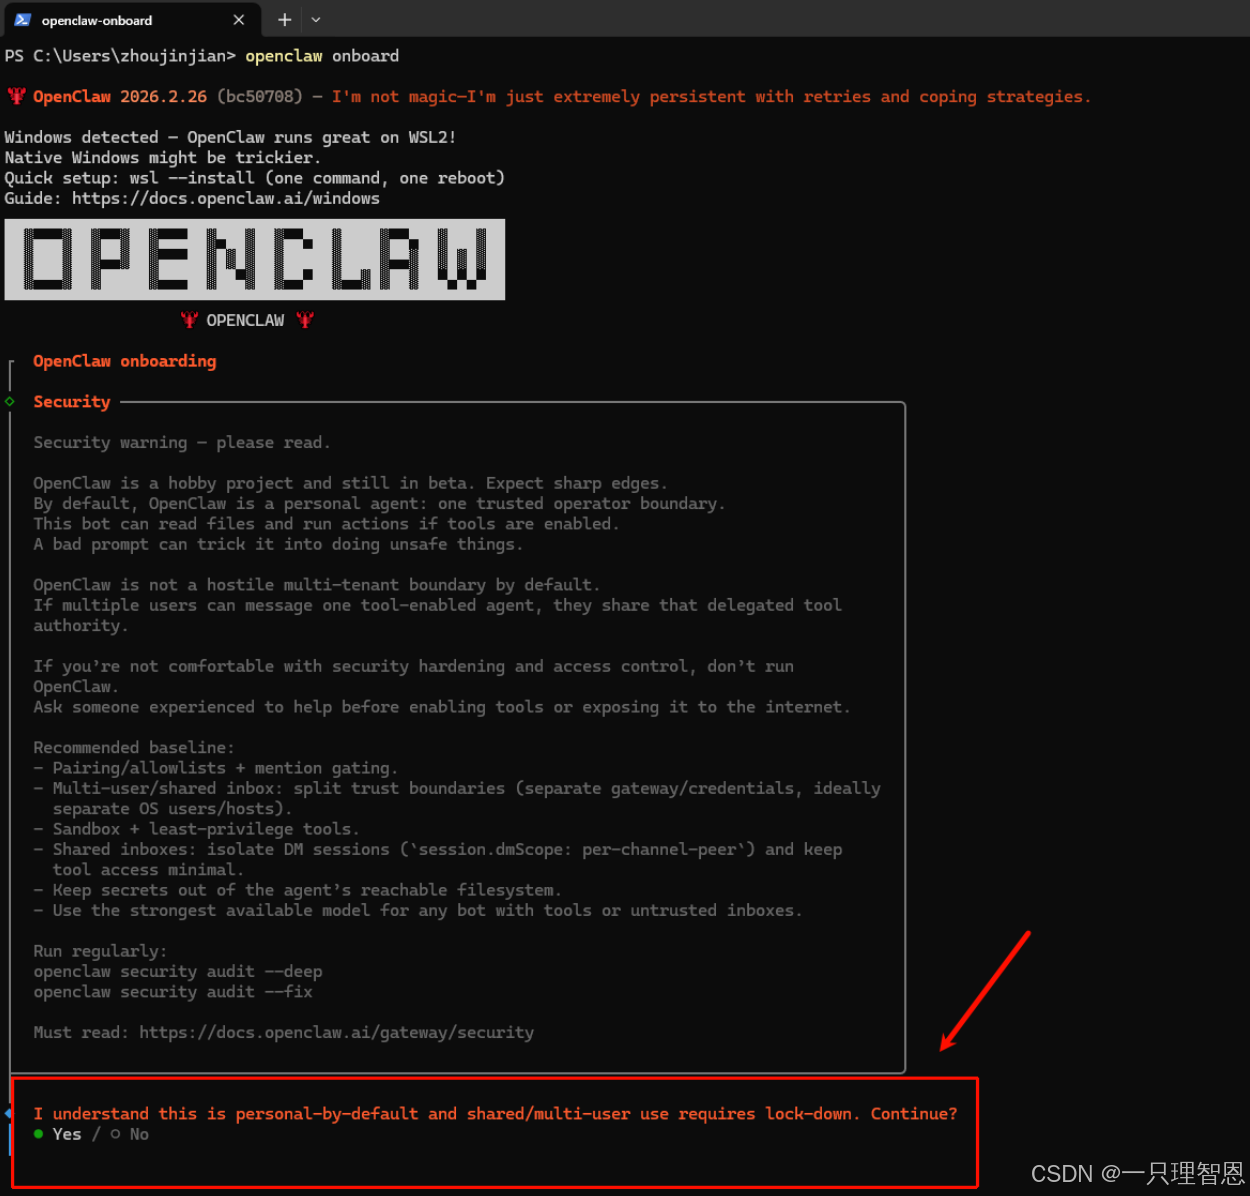Click 'Keep secrets out of the agent's' line
The width and height of the screenshot is (1250, 1196).
pos(298,890)
